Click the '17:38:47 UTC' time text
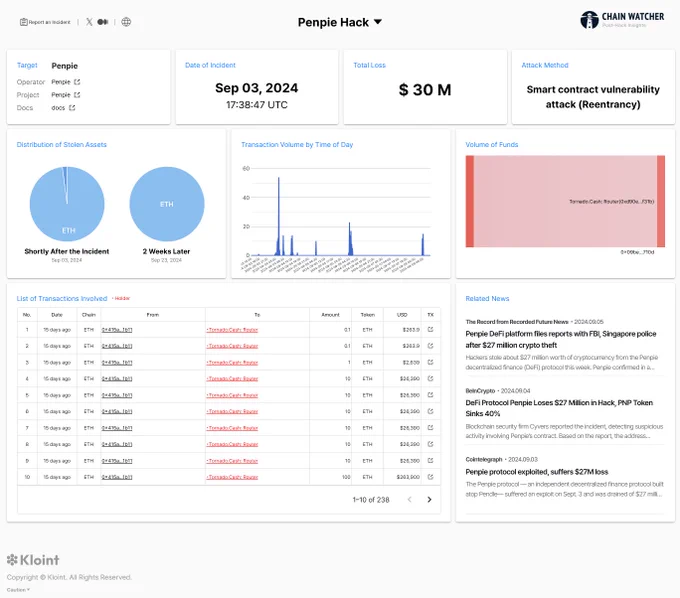This screenshot has height=598, width=680. 257,105
